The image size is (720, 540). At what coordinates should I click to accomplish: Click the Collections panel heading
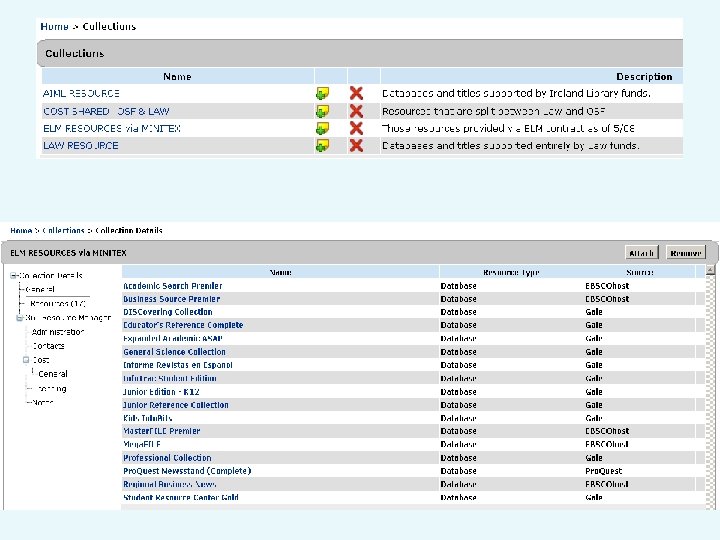click(x=74, y=53)
